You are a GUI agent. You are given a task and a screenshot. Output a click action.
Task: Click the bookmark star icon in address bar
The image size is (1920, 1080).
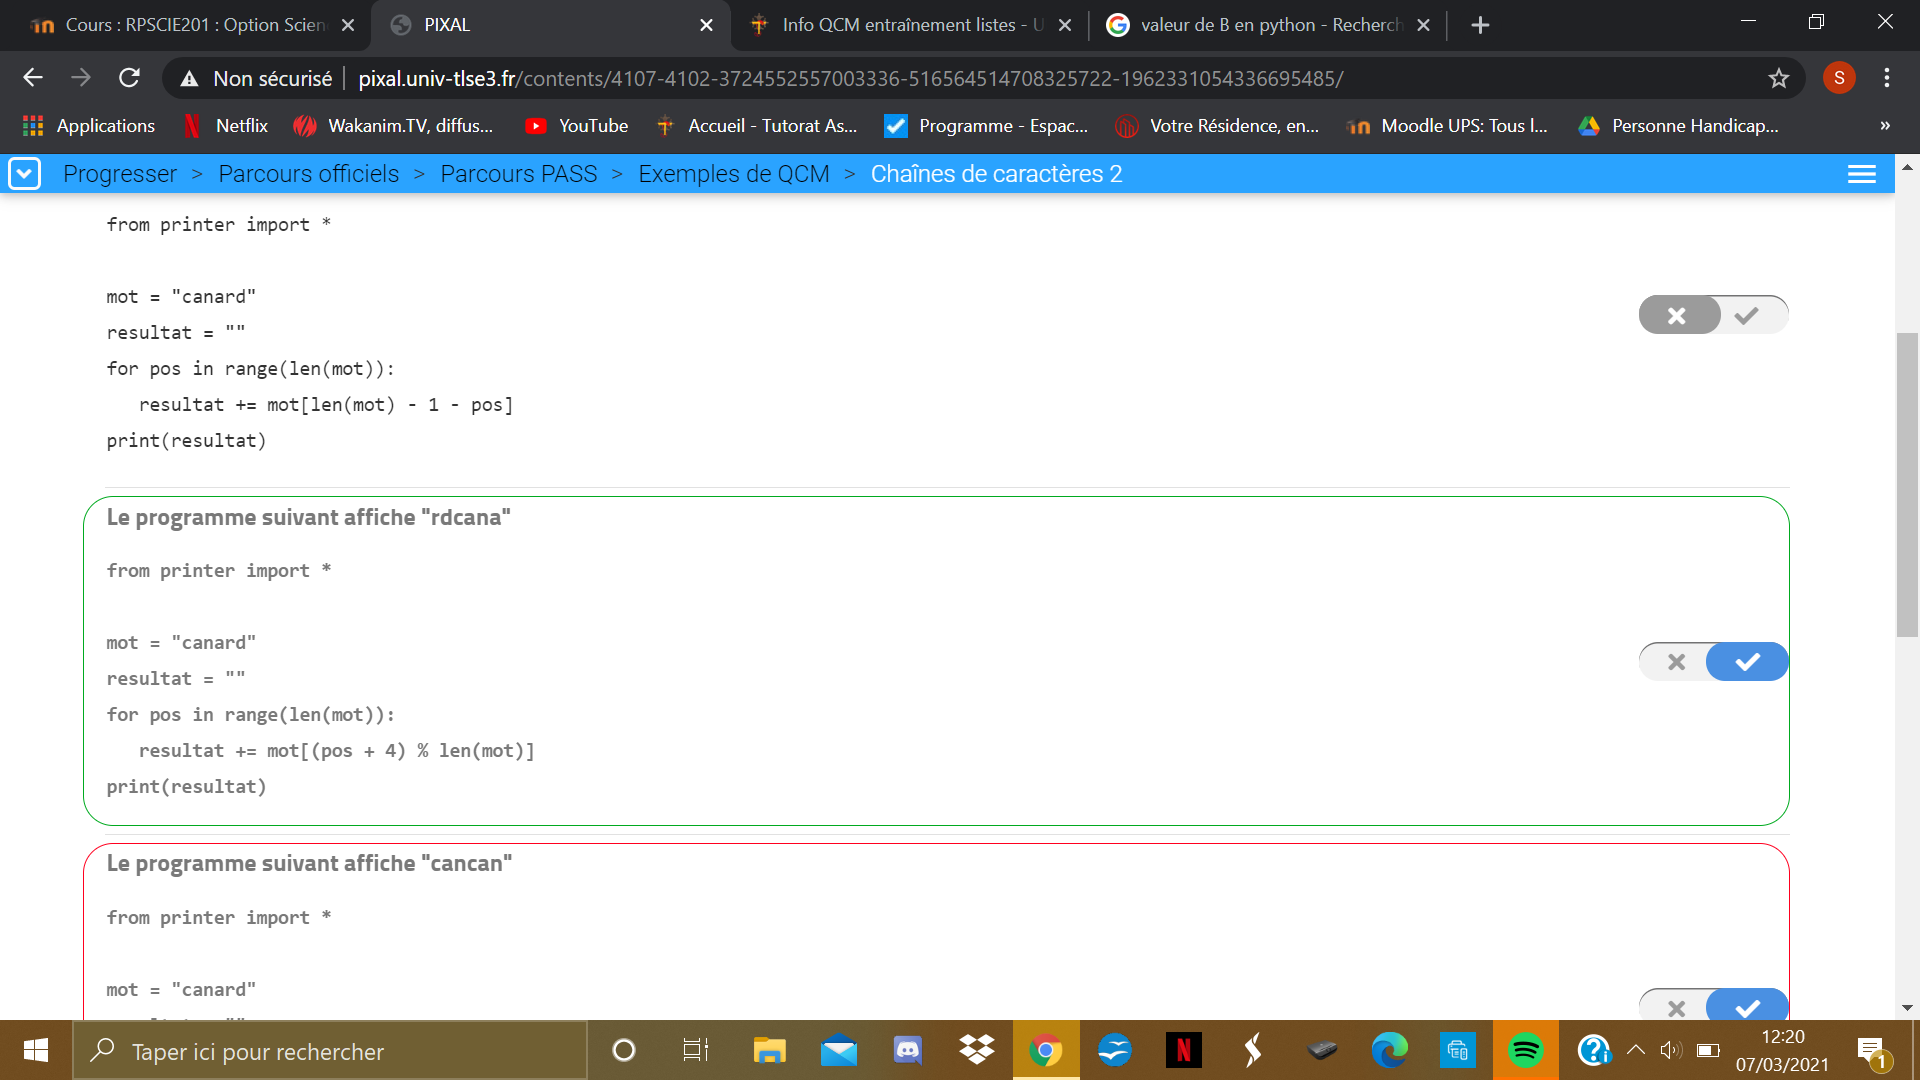click(1778, 78)
